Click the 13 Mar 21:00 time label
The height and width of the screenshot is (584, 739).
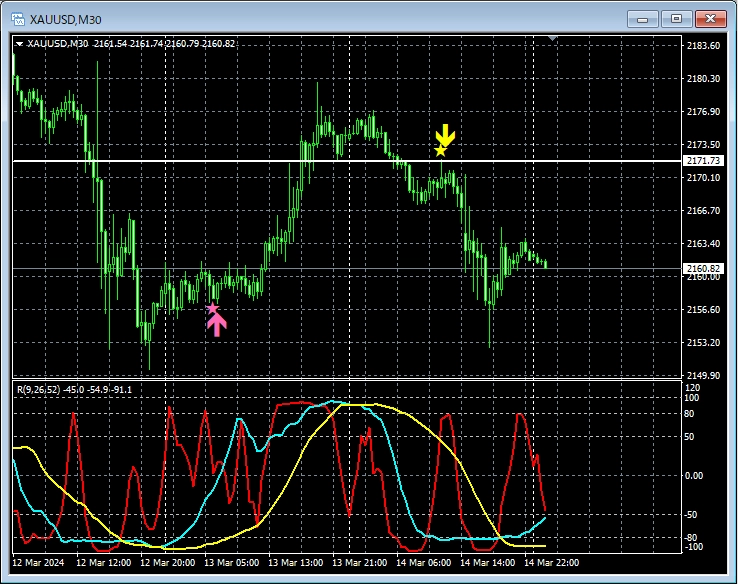click(358, 562)
